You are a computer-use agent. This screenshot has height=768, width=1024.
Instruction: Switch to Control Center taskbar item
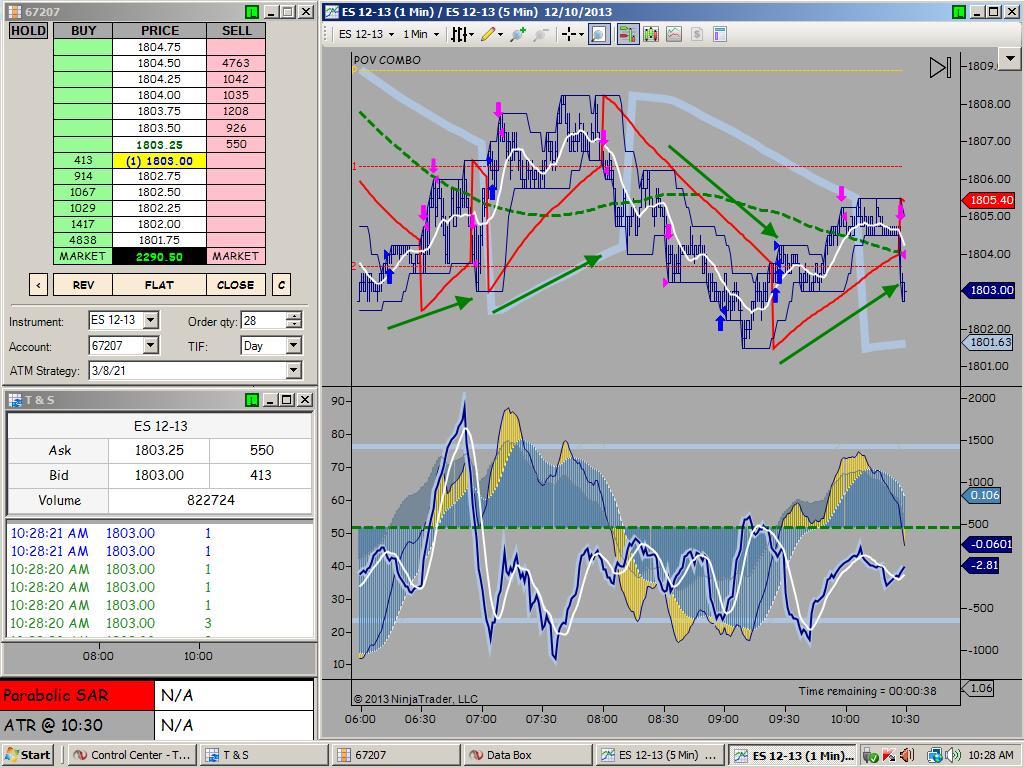pos(132,755)
